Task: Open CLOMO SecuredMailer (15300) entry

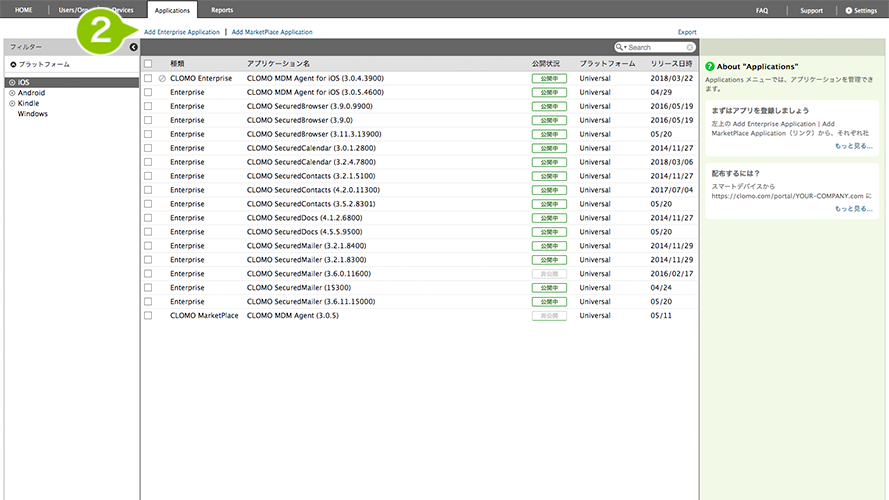Action: [299, 288]
